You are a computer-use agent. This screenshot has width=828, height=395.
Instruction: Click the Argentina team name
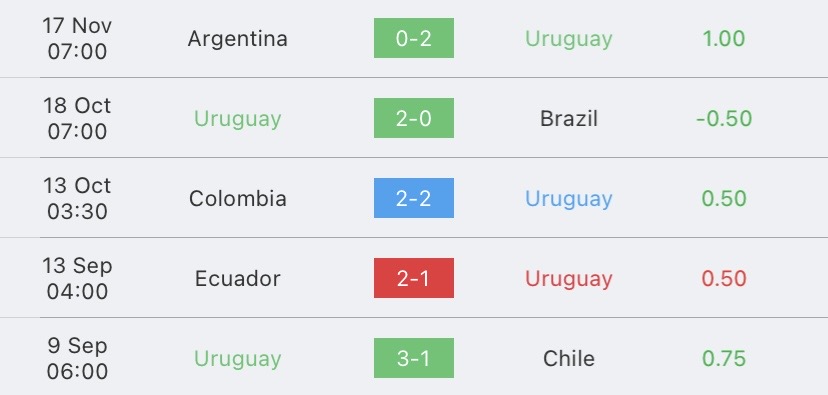click(238, 39)
